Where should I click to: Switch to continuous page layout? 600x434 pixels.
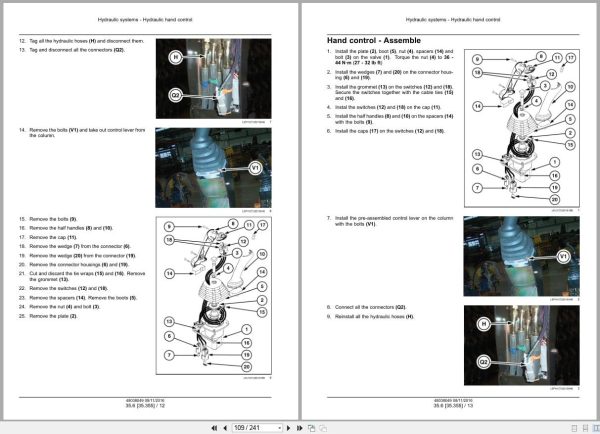tap(585, 428)
